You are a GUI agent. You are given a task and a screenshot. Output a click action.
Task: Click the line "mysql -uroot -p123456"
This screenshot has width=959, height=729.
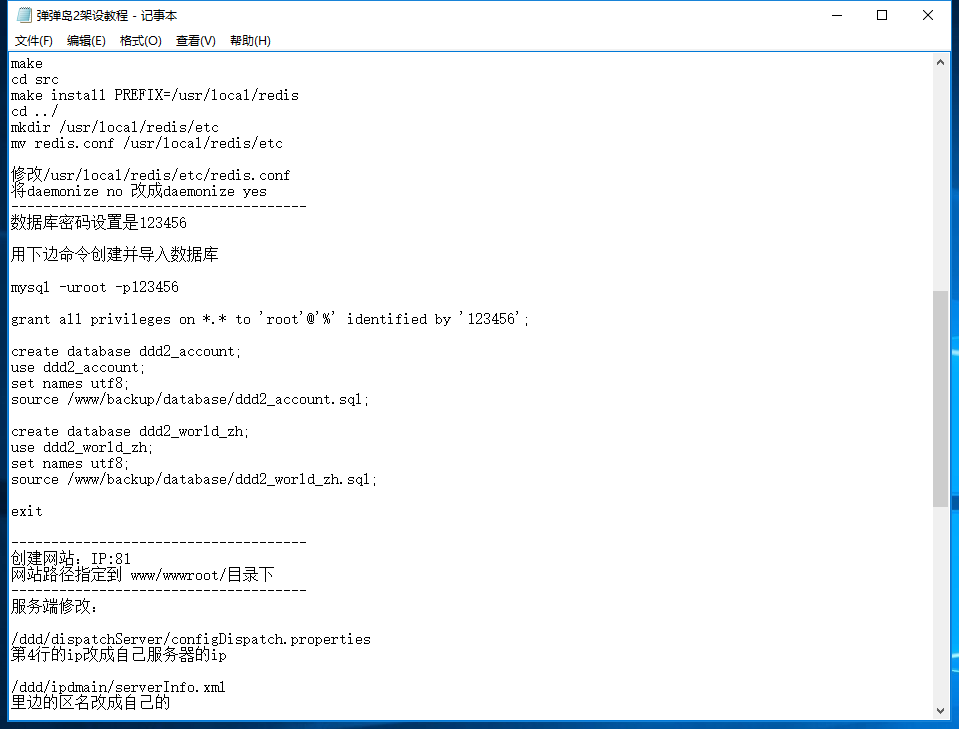pyautogui.click(x=95, y=287)
